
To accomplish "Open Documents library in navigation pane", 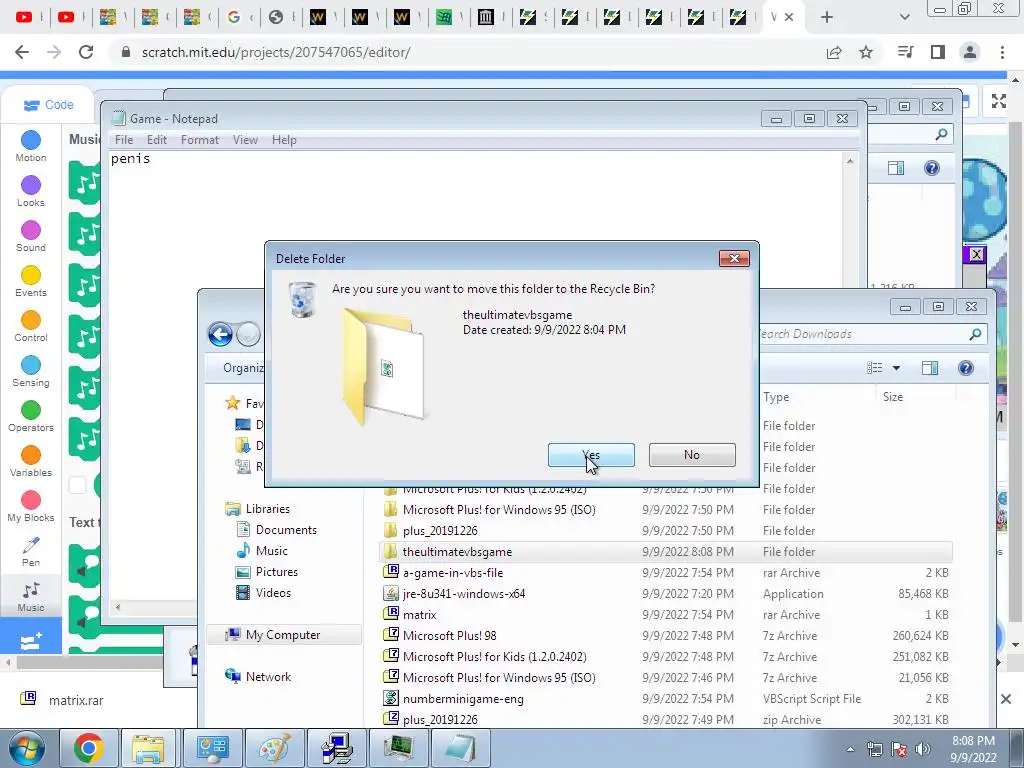I will pos(286,530).
